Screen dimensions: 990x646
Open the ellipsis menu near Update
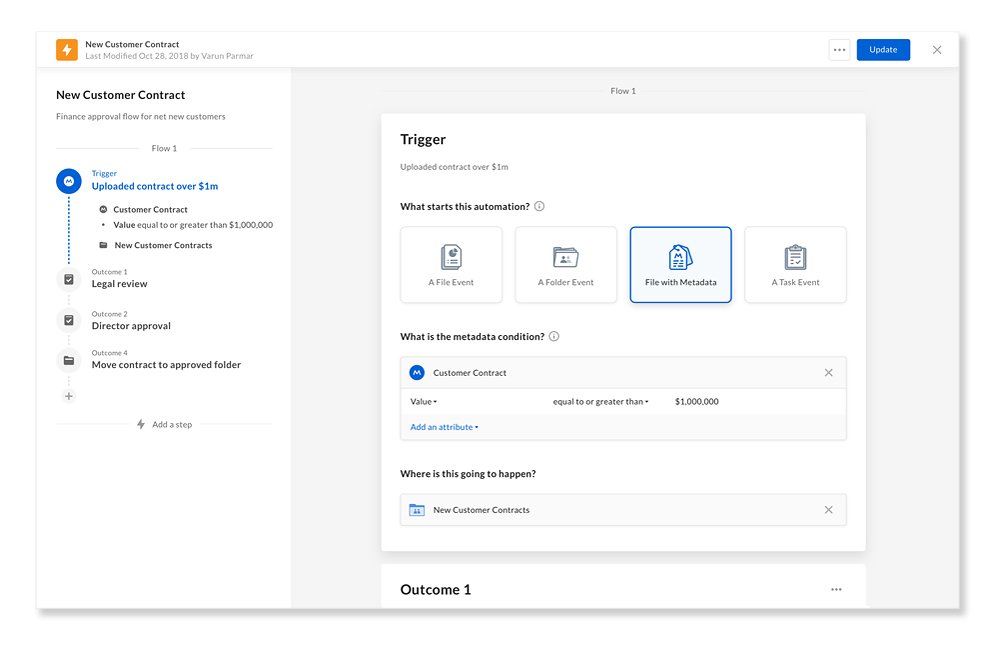(839, 49)
